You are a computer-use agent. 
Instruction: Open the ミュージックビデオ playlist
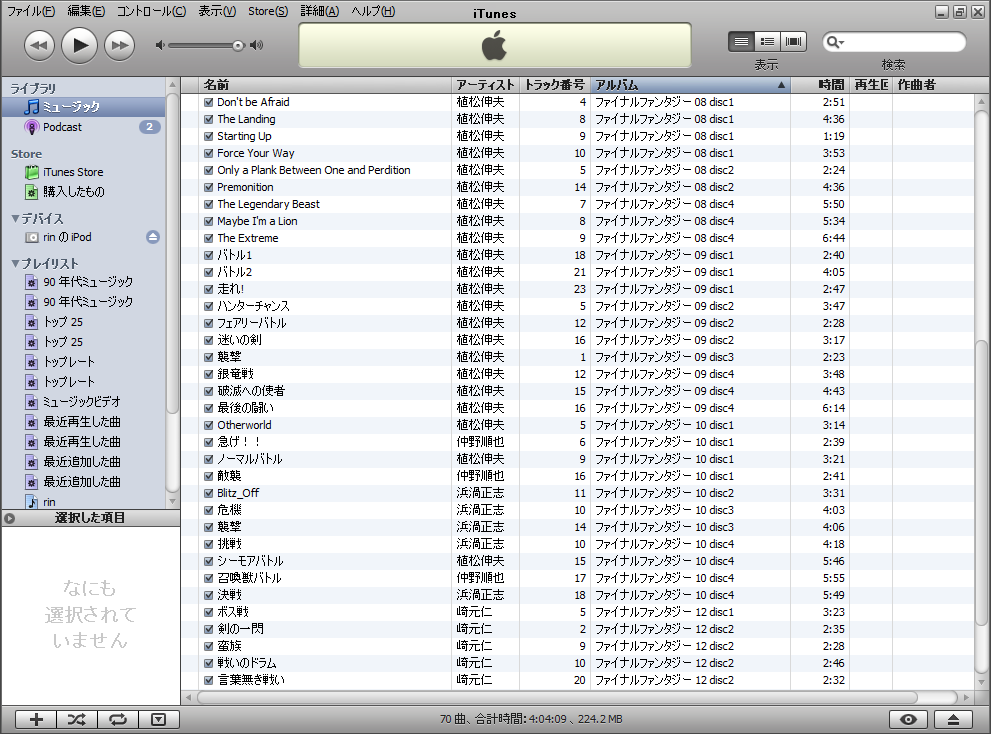pyautogui.click(x=83, y=401)
